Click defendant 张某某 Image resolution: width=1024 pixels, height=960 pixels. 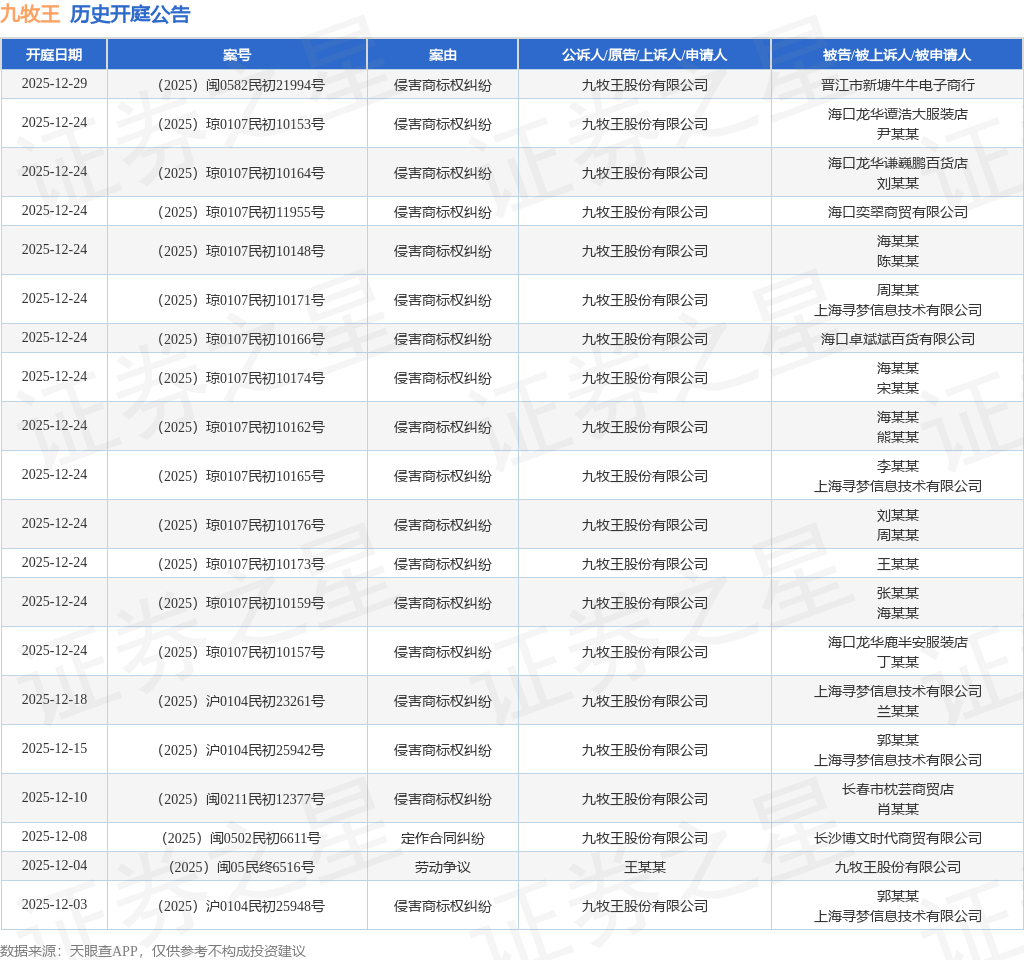click(x=898, y=594)
